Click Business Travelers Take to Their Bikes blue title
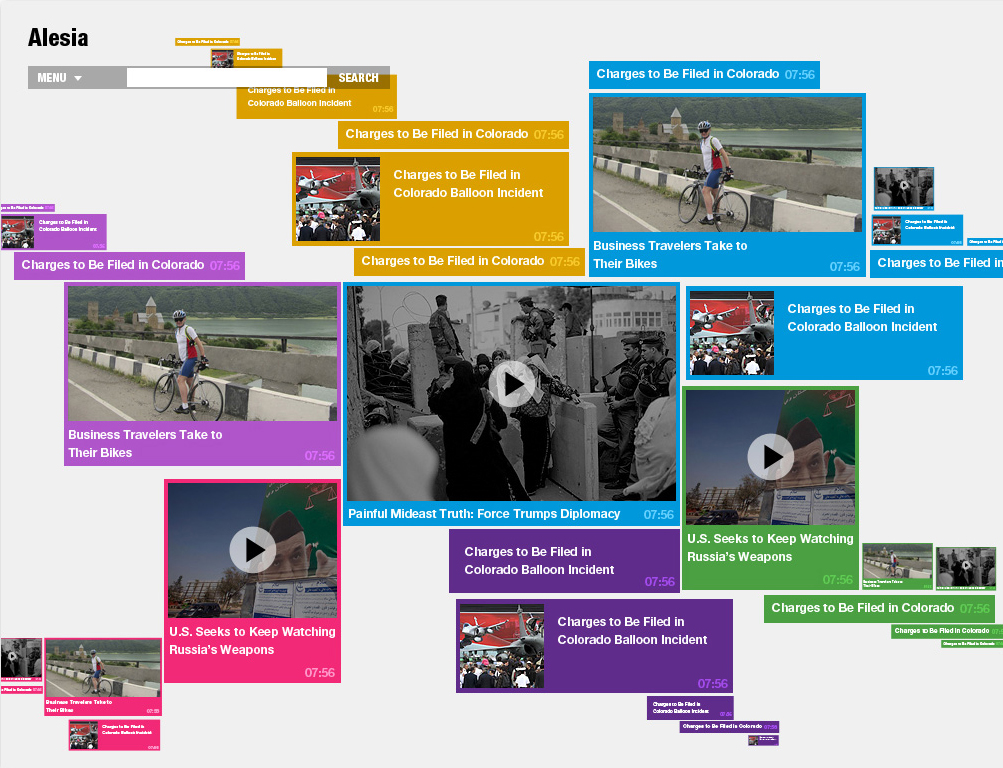 pos(670,255)
